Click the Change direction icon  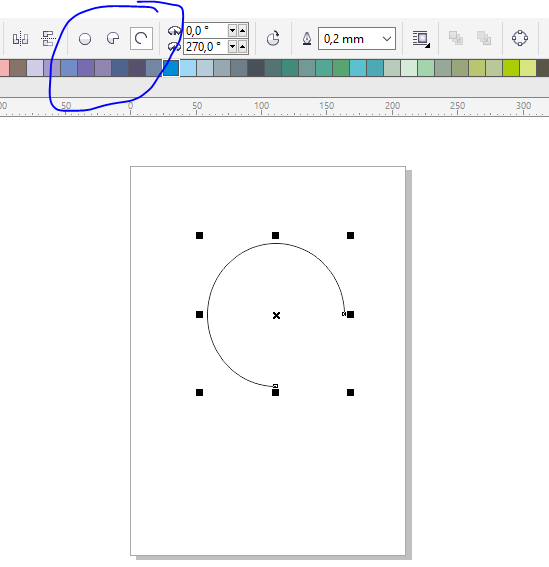pos(273,38)
